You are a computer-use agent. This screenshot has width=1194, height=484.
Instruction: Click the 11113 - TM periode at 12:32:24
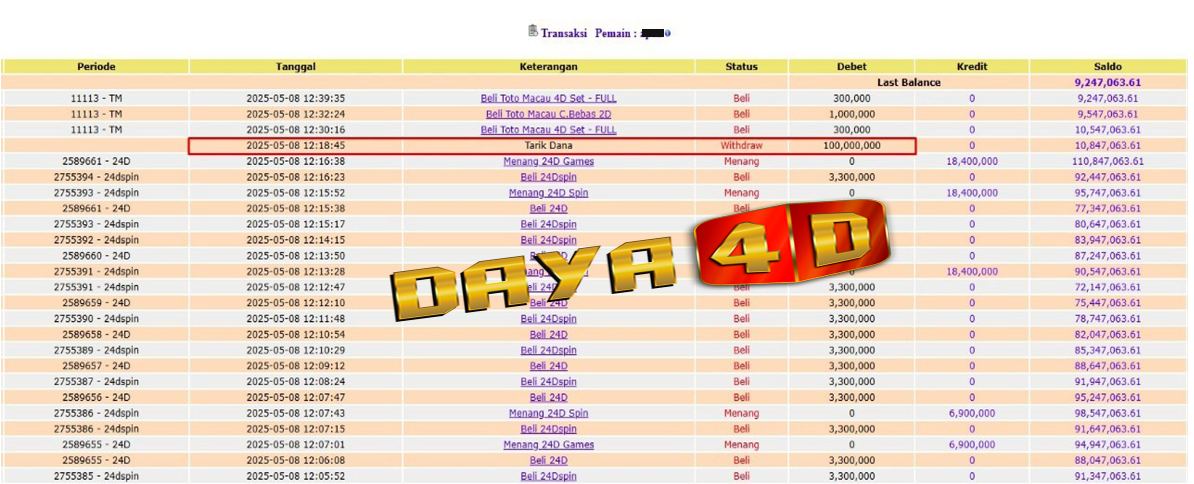(96, 114)
